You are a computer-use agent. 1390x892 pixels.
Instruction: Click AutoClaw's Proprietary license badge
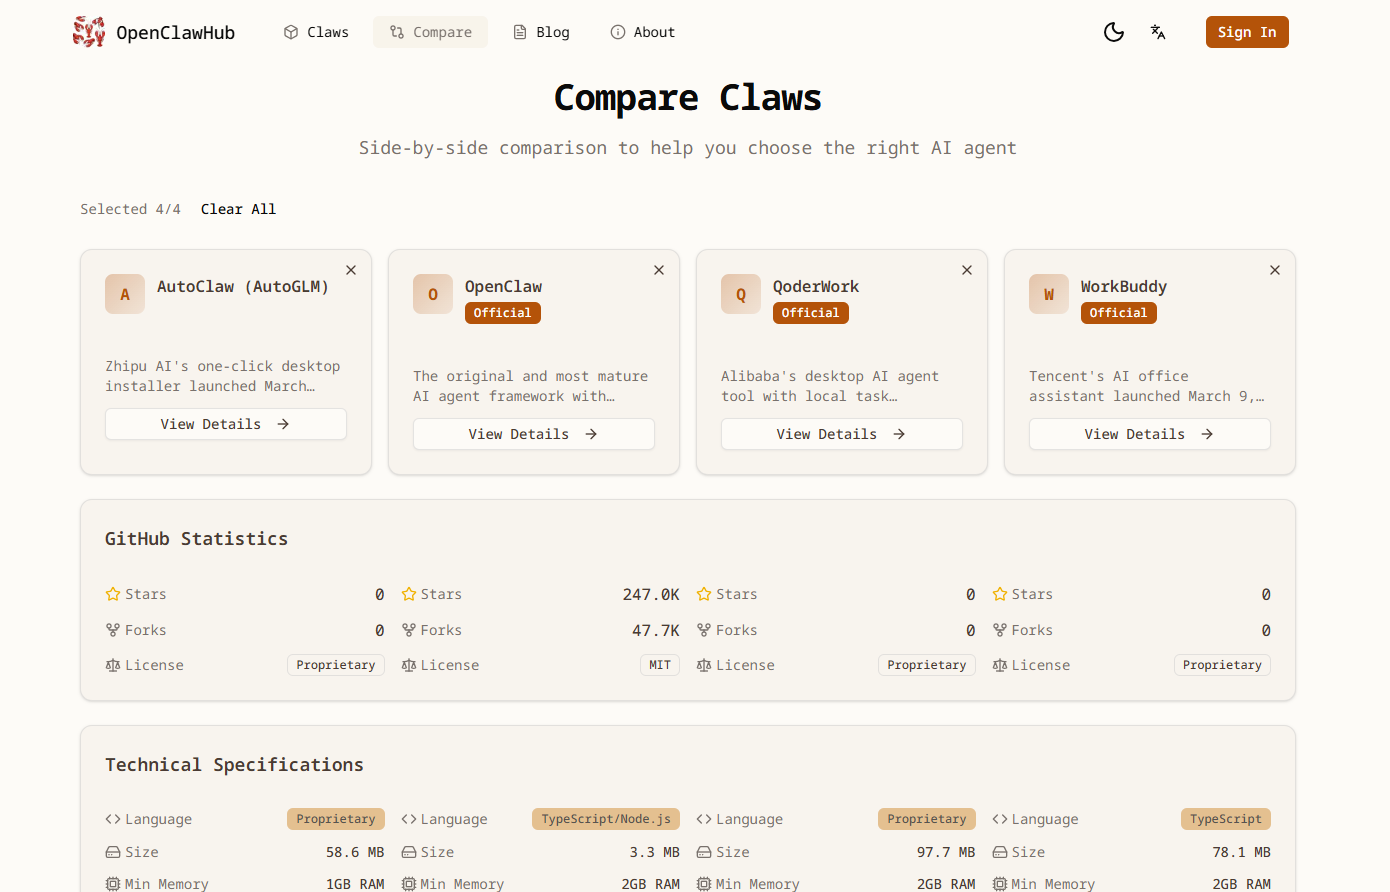tap(336, 665)
